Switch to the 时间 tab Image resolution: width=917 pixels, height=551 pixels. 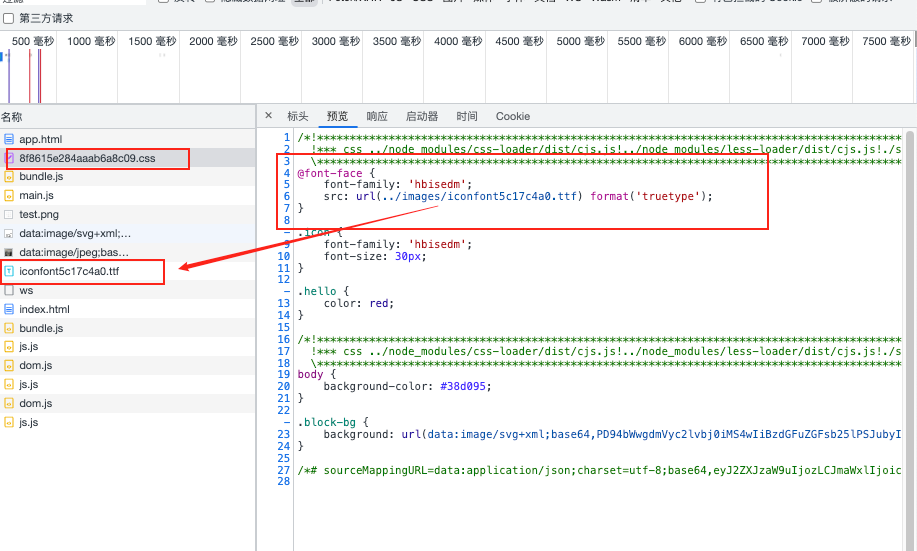(467, 116)
